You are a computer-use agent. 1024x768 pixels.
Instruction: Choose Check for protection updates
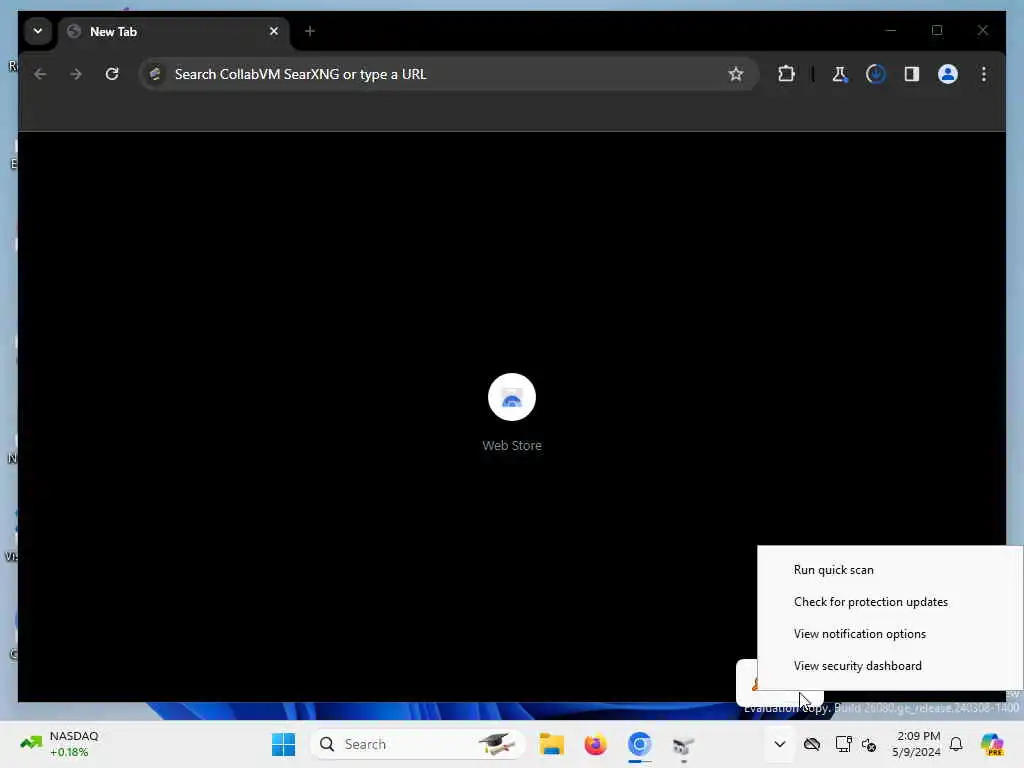[871, 601]
